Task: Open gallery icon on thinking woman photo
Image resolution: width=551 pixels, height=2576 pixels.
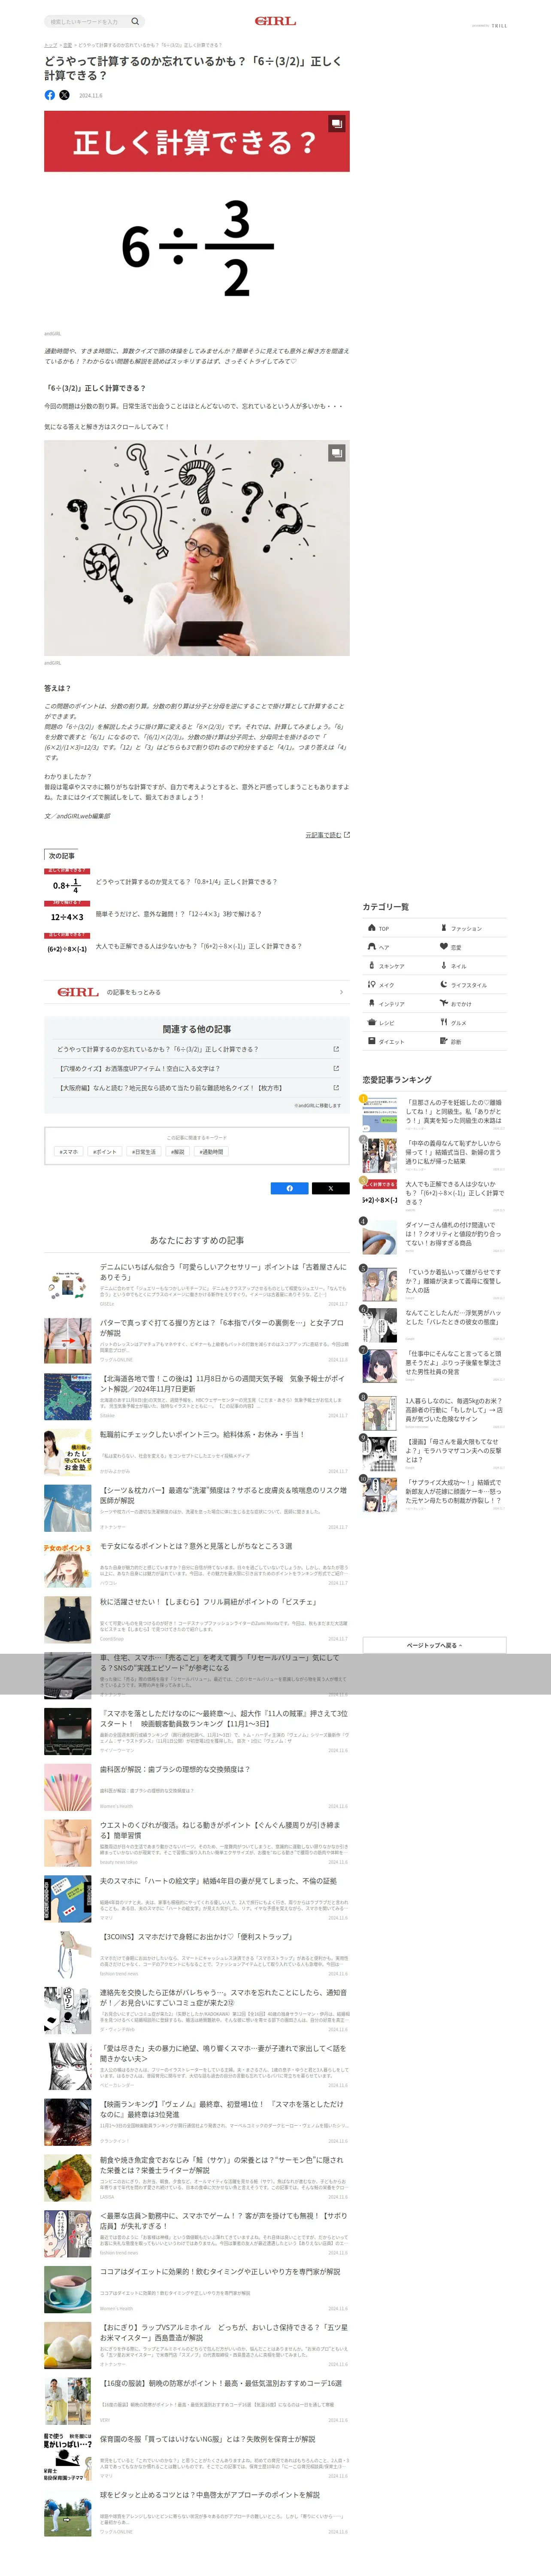Action: (337, 453)
